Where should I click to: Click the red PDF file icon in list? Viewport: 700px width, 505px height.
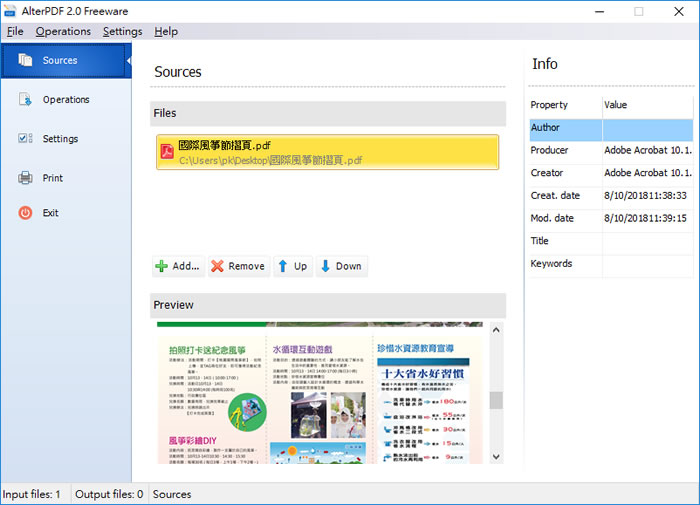[x=167, y=152]
